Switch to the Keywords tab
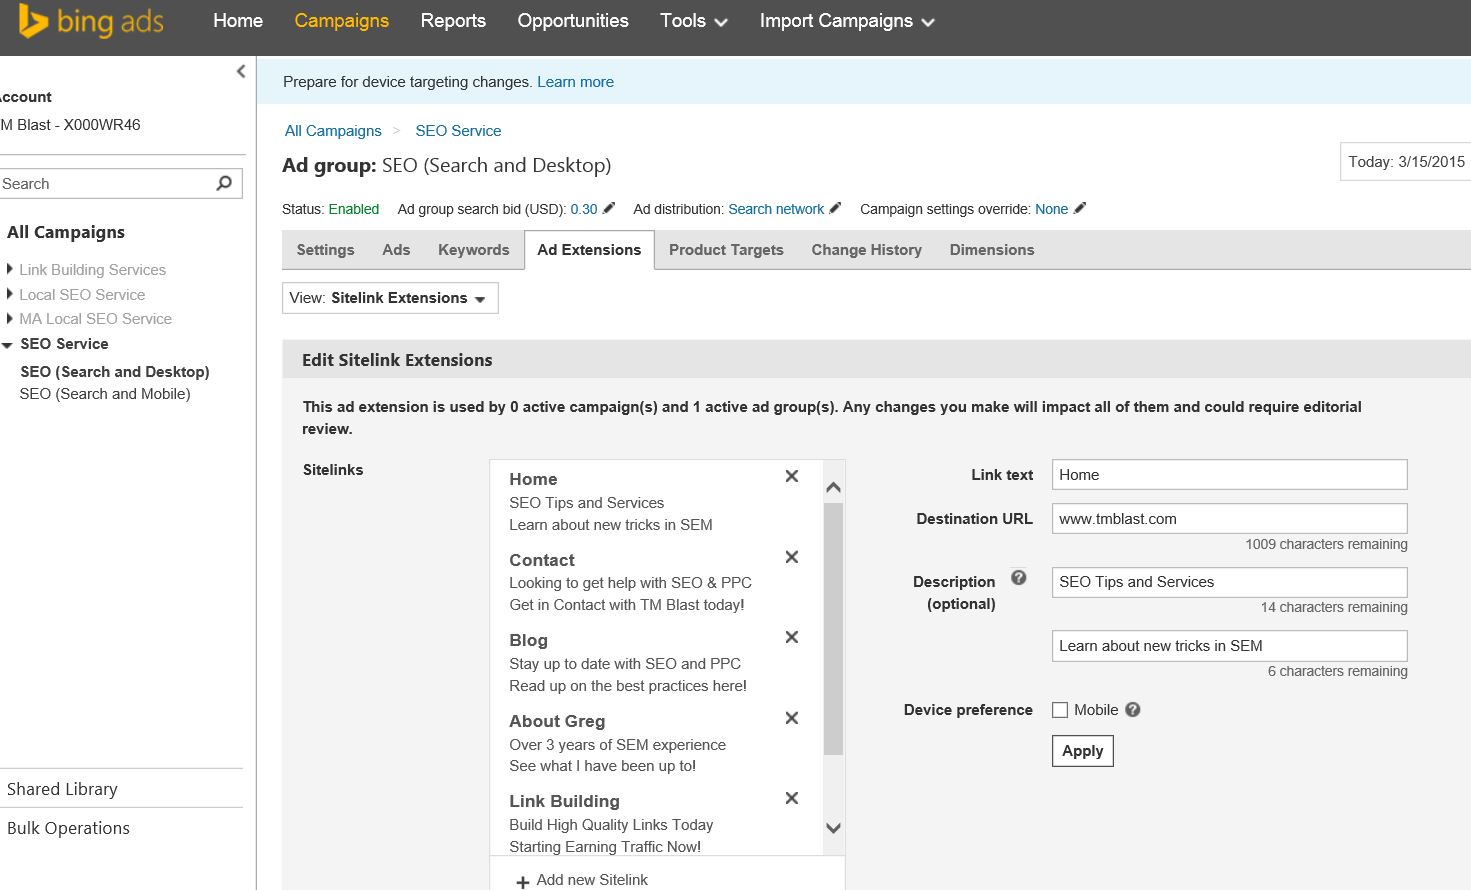1471x890 pixels. (x=474, y=250)
